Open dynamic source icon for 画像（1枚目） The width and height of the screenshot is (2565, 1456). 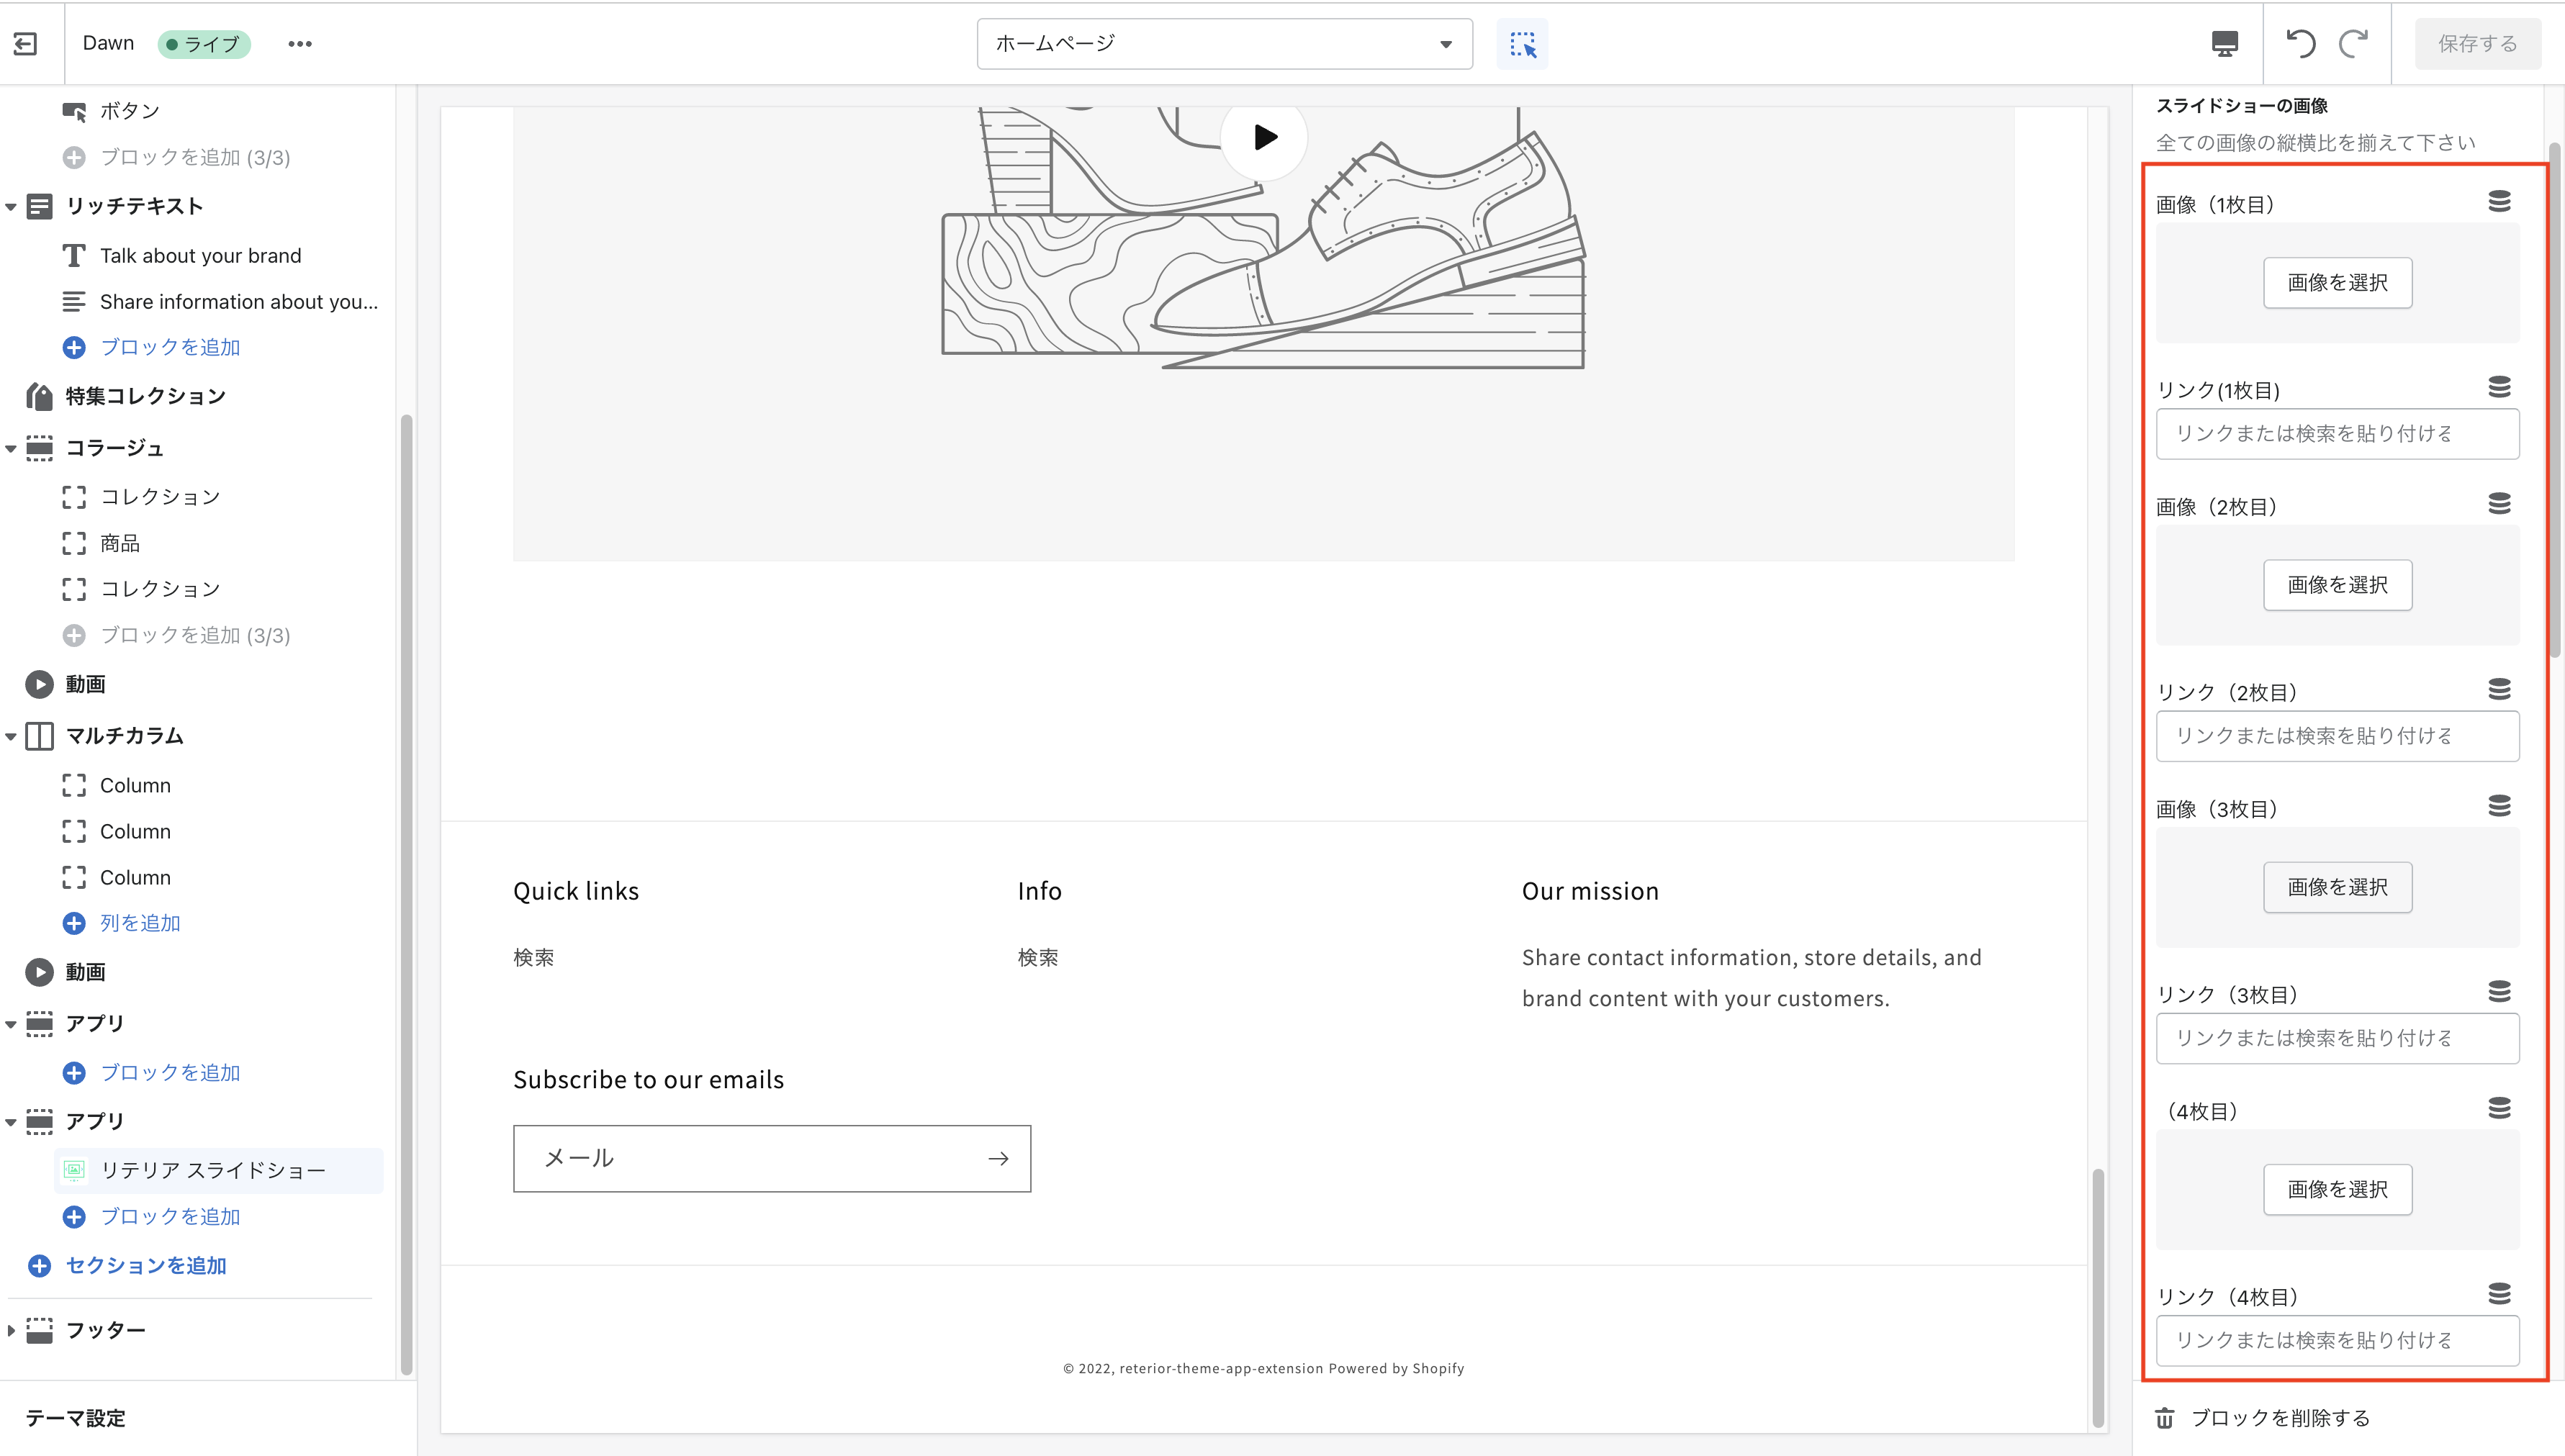[2499, 202]
